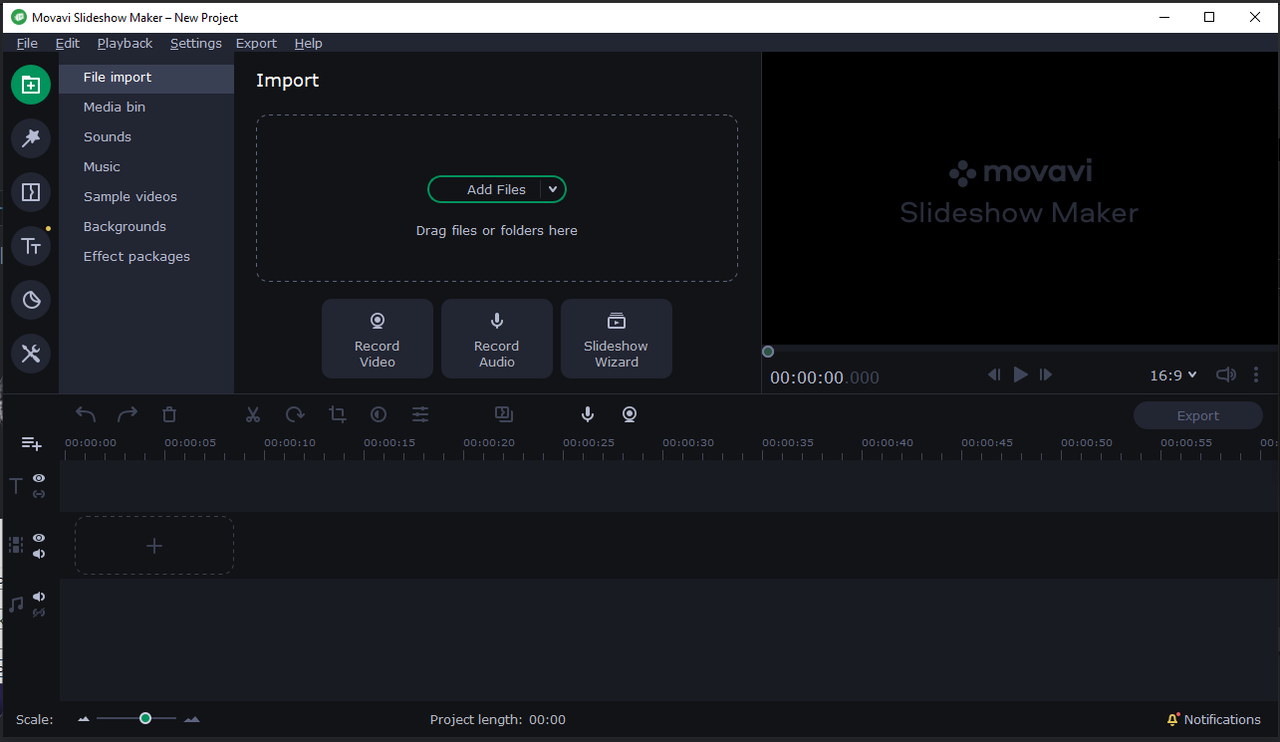Select Sounds in side list
1280x742 pixels.
pyautogui.click(x=146, y=137)
